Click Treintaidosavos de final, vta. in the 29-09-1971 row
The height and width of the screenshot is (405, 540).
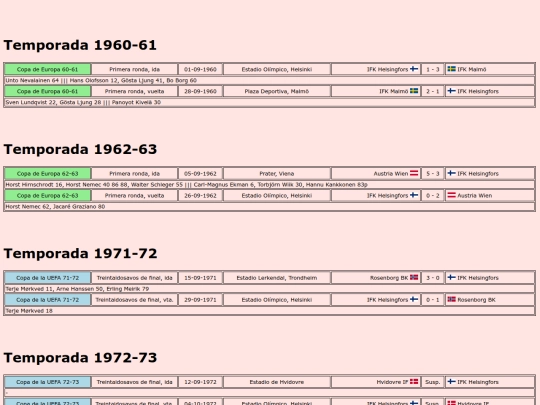click(135, 300)
